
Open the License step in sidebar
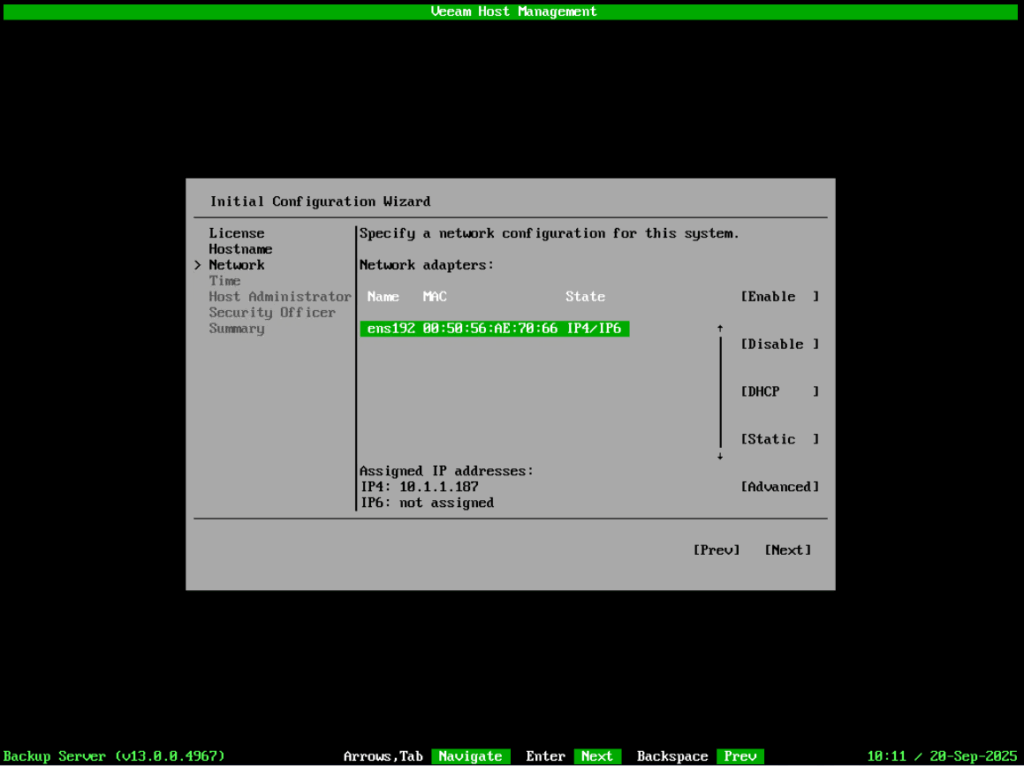point(236,233)
